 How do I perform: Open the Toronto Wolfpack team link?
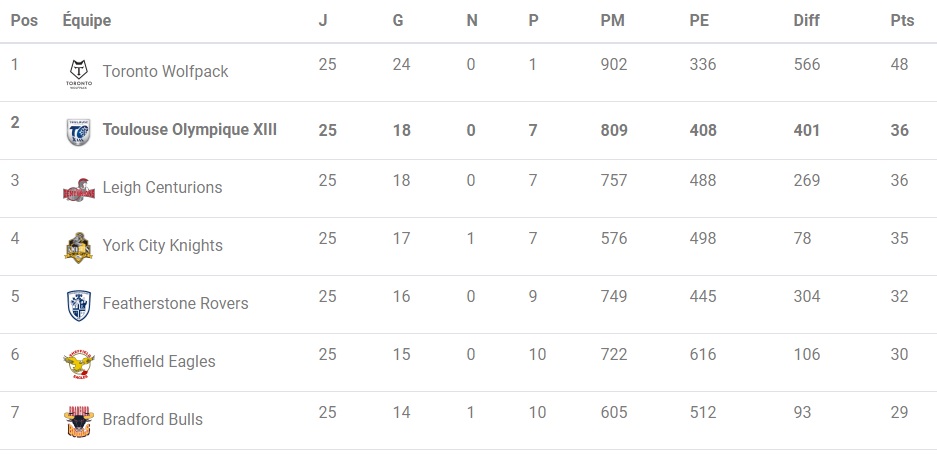tap(165, 72)
